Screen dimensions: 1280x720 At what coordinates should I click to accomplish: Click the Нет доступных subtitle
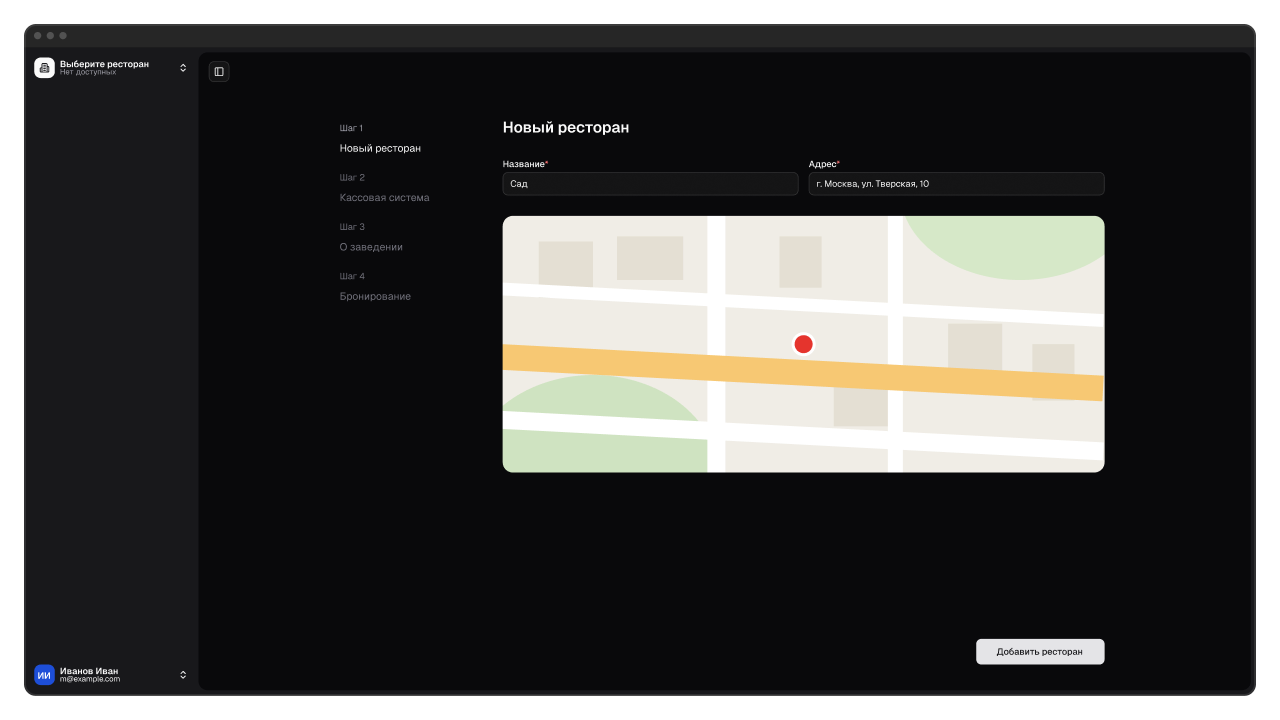(x=88, y=73)
